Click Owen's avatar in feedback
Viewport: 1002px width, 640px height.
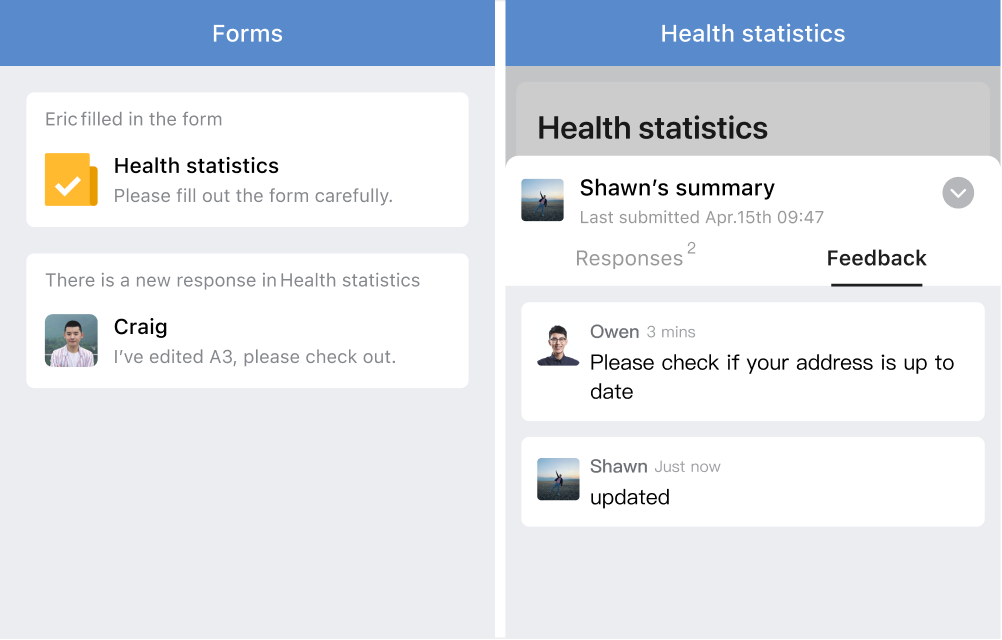click(x=558, y=345)
